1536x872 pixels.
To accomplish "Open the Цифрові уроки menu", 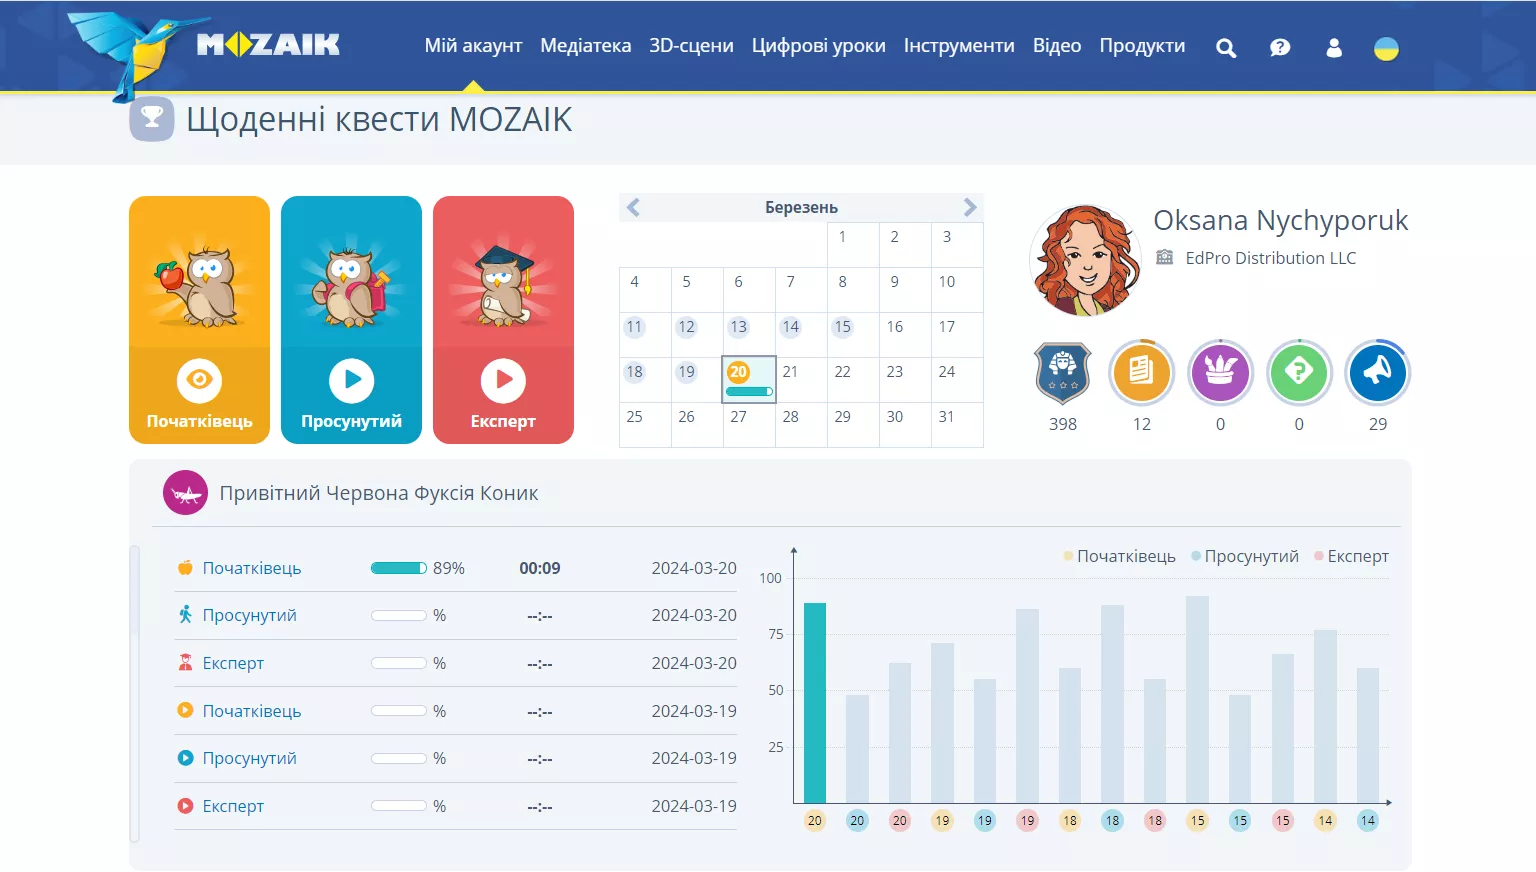I will 818,46.
